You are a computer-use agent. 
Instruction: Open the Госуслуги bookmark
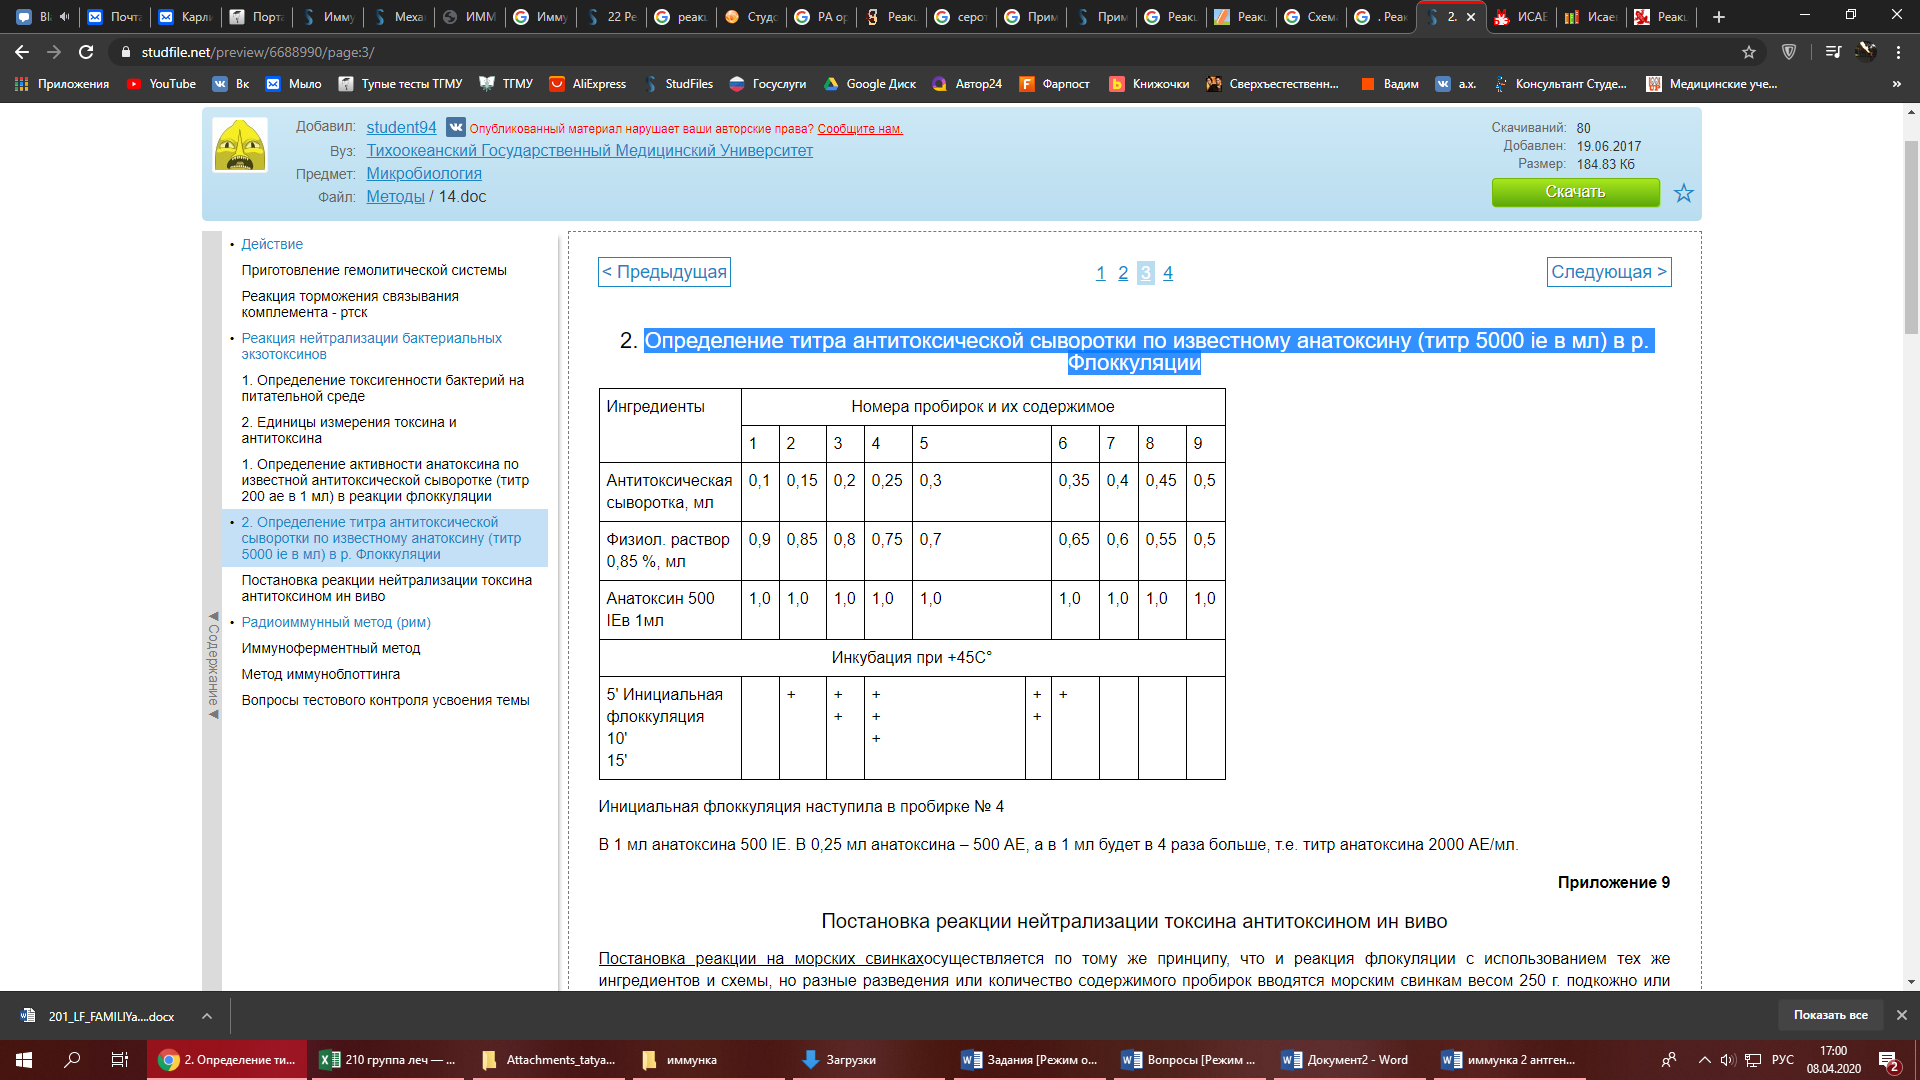point(768,84)
